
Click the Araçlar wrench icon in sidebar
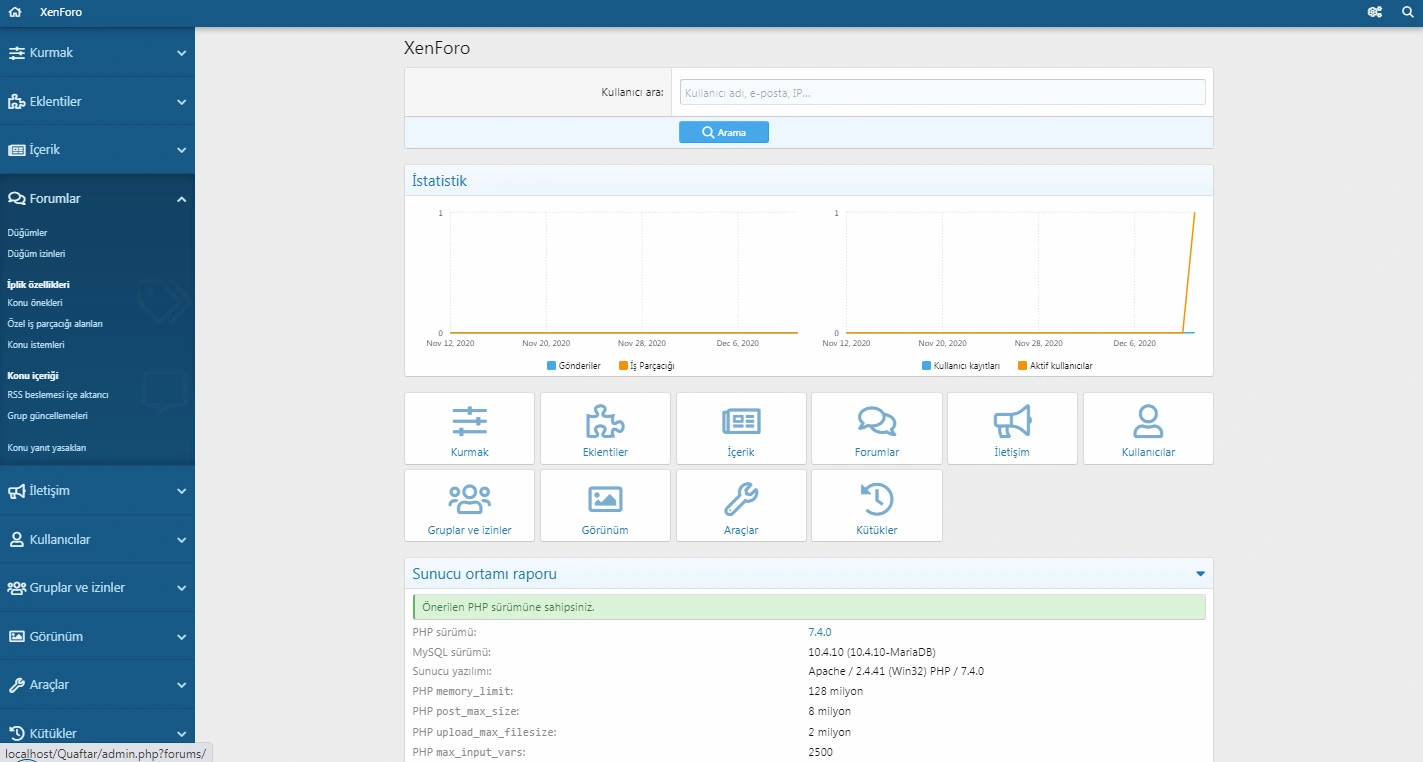(17, 685)
